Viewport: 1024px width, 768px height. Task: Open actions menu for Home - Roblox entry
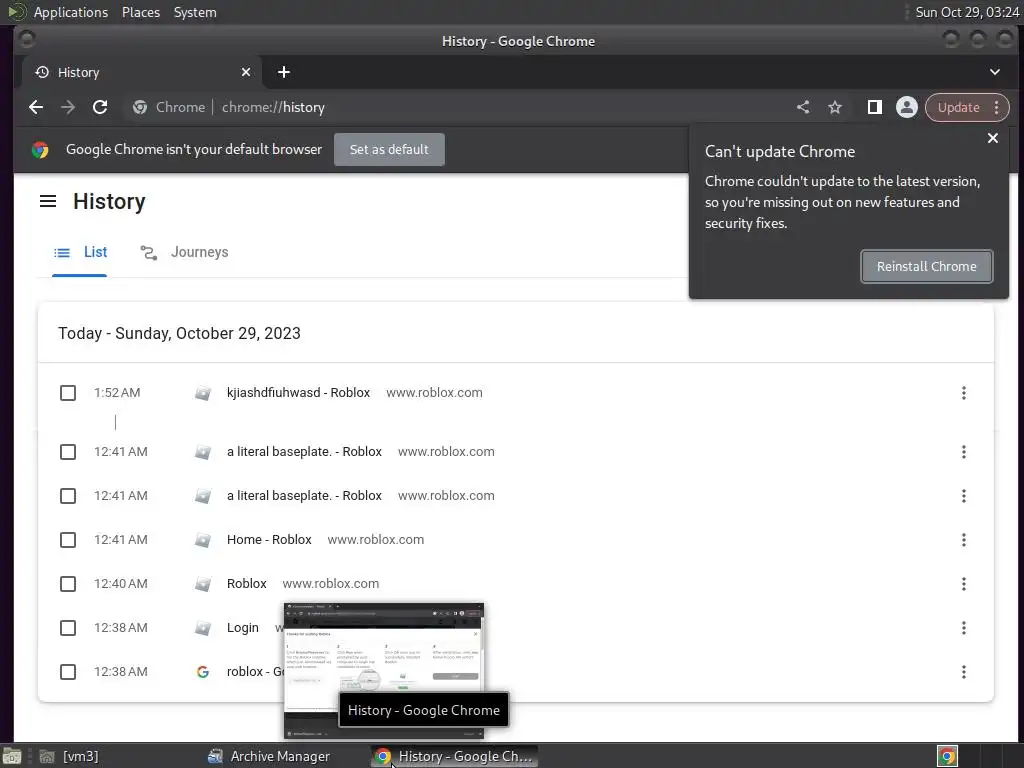[x=963, y=539]
